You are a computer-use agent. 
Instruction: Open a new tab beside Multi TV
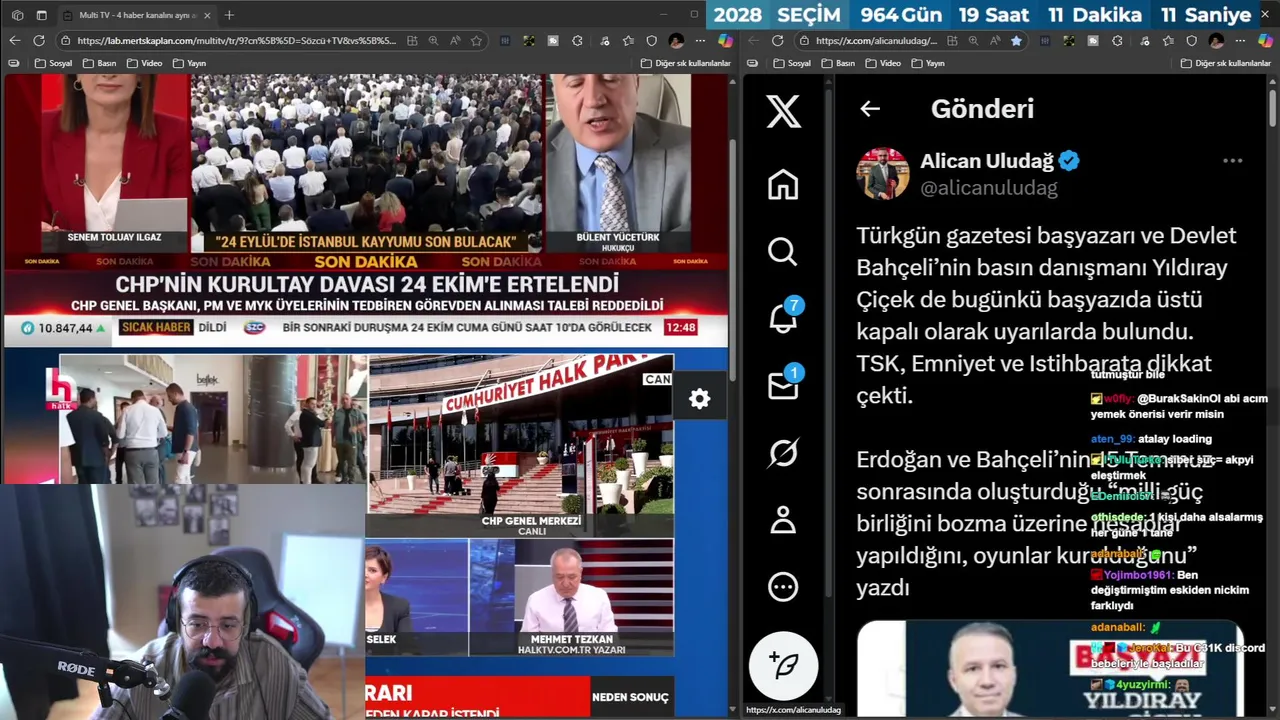coord(229,15)
